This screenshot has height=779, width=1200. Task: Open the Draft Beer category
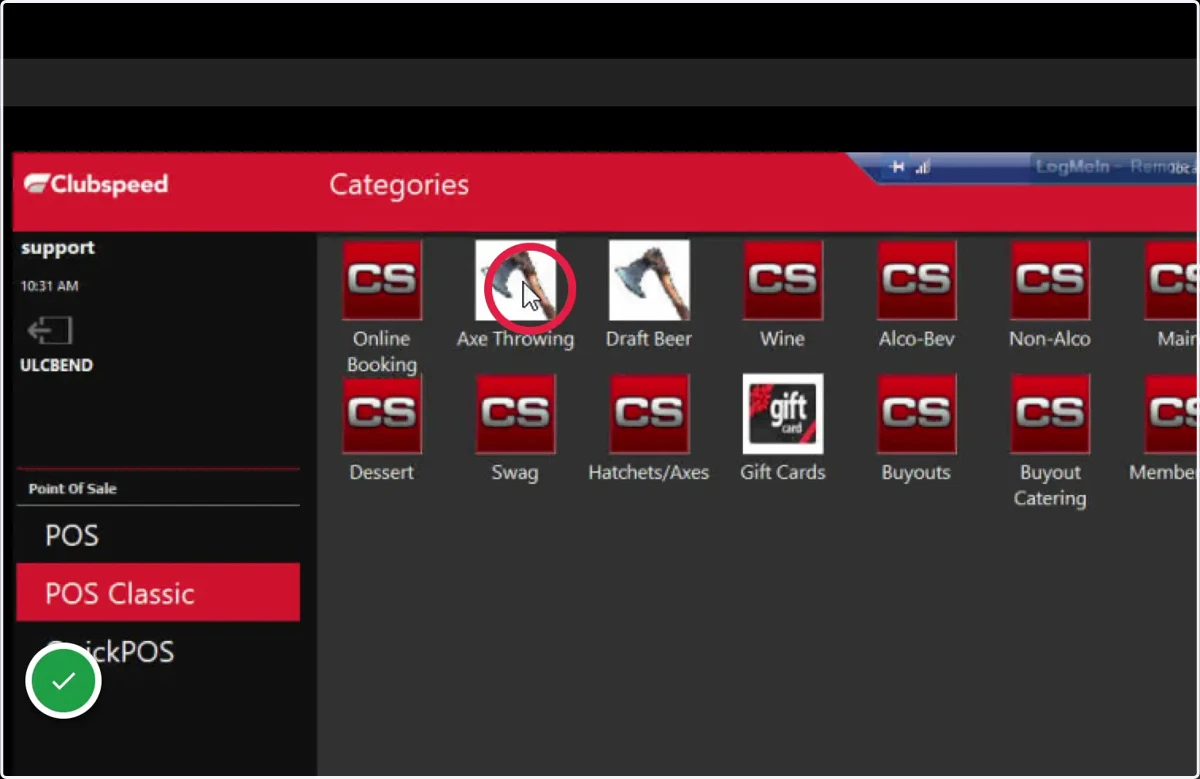coord(649,281)
